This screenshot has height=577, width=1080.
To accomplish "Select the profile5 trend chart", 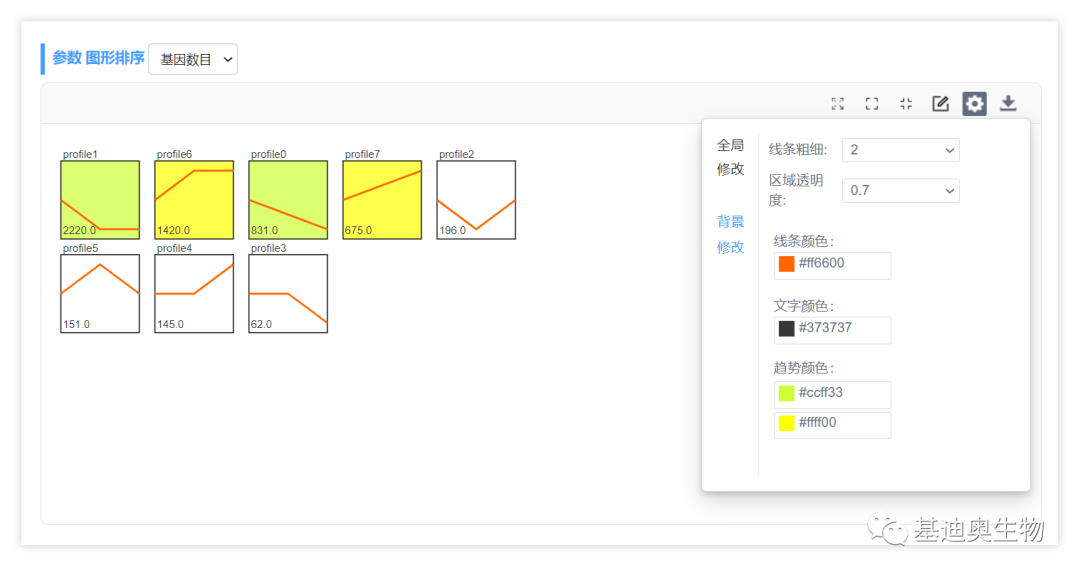I will (x=100, y=293).
